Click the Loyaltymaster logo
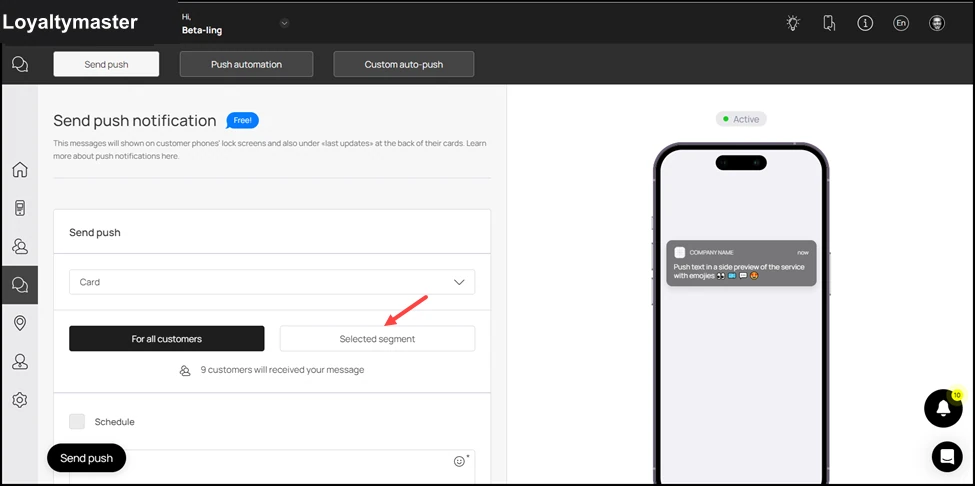Viewport: 975px width, 486px height. pos(70,22)
